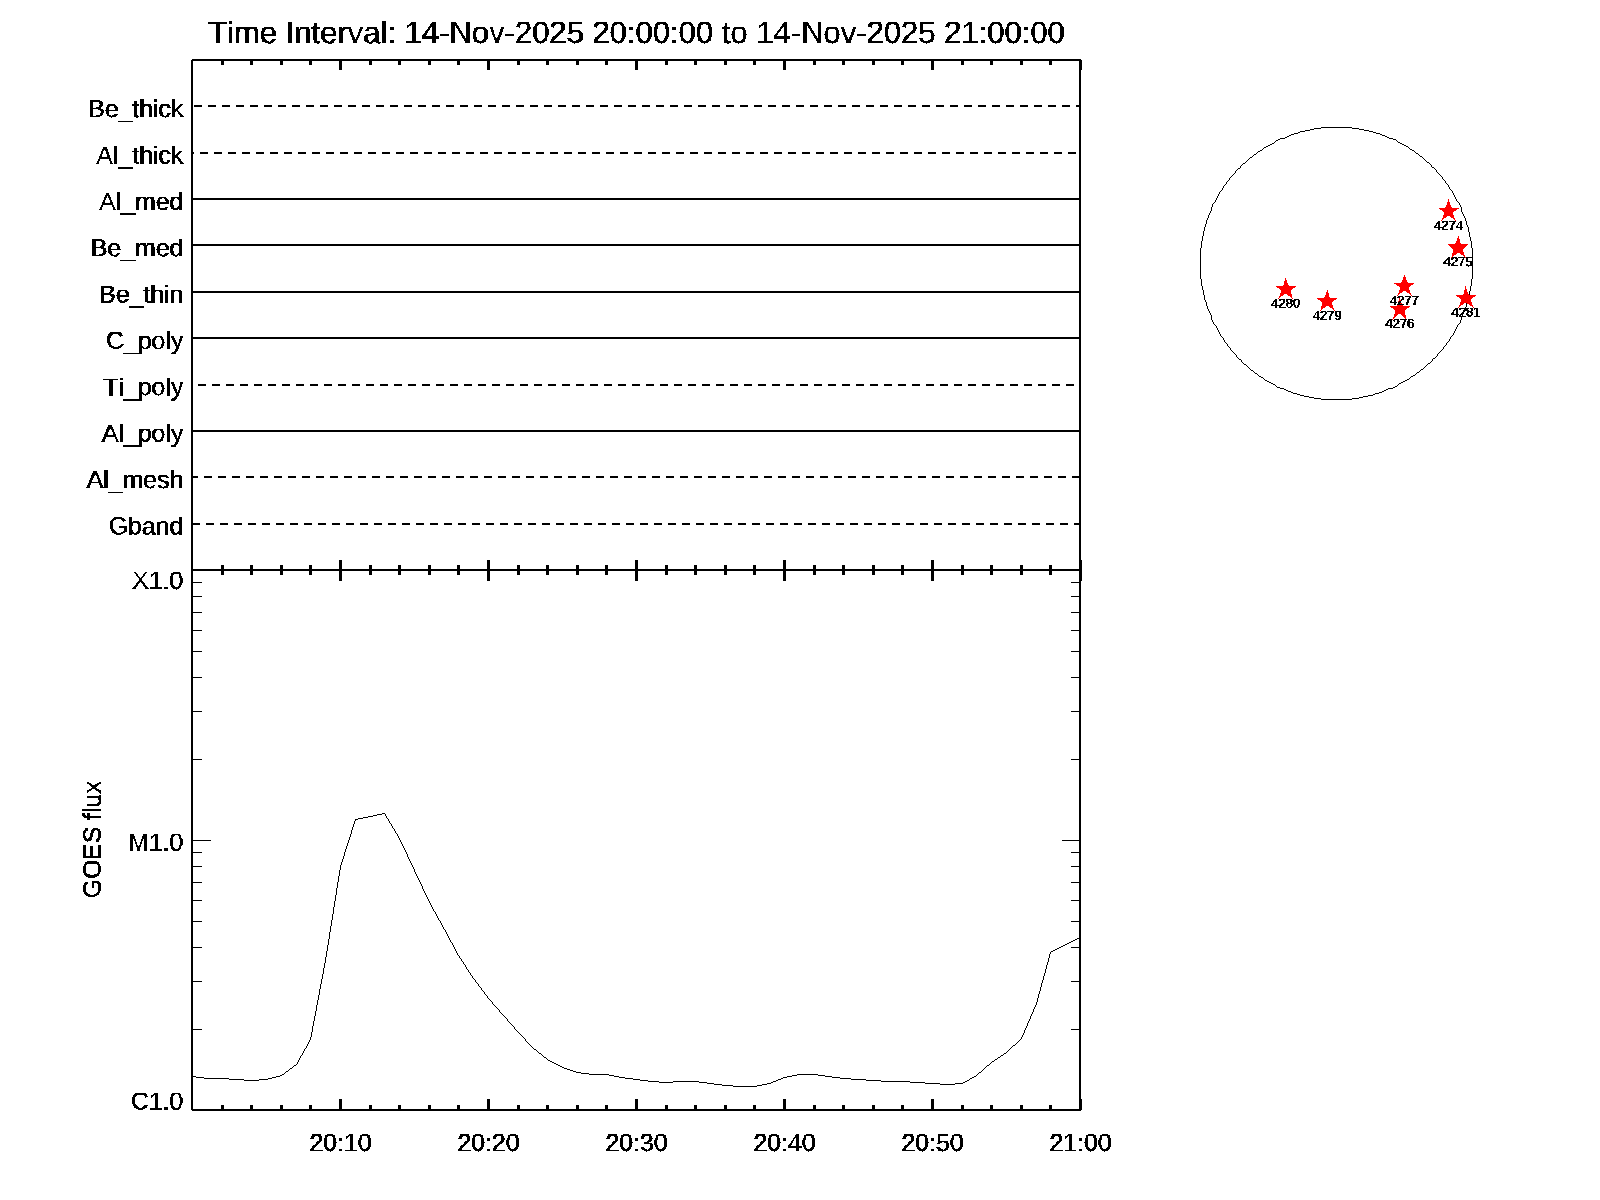
Task: Click the Ti_poly filter label
Action: (x=143, y=388)
